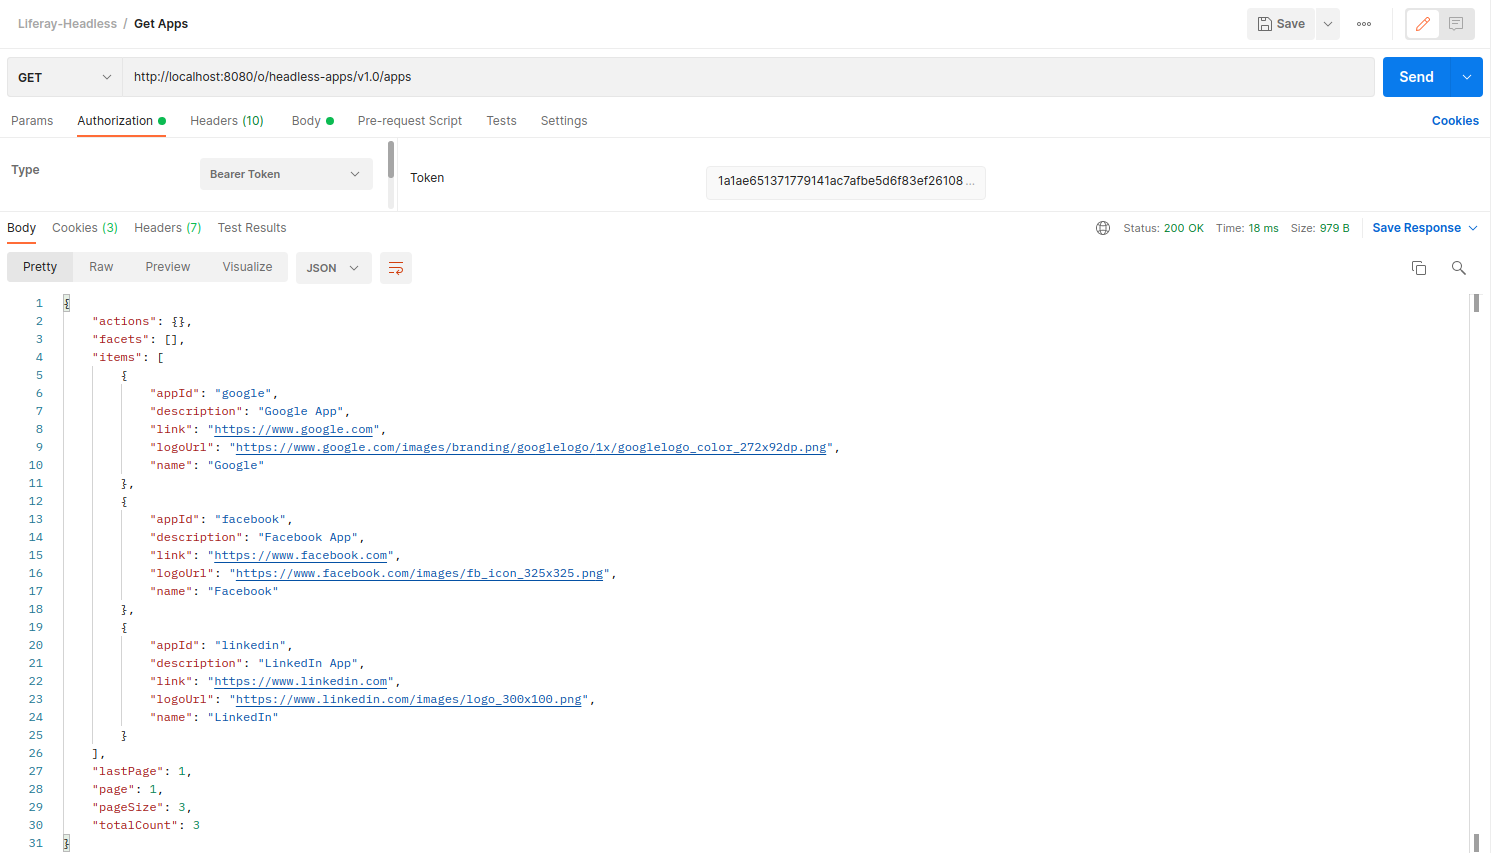Expand the Send button dropdown arrow
This screenshot has width=1495, height=853.
point(1467,77)
